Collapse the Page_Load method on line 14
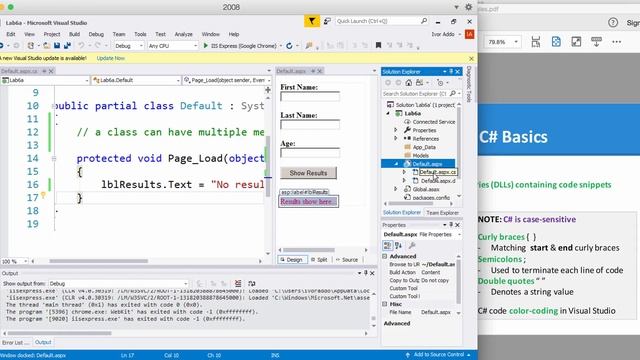 point(53,158)
